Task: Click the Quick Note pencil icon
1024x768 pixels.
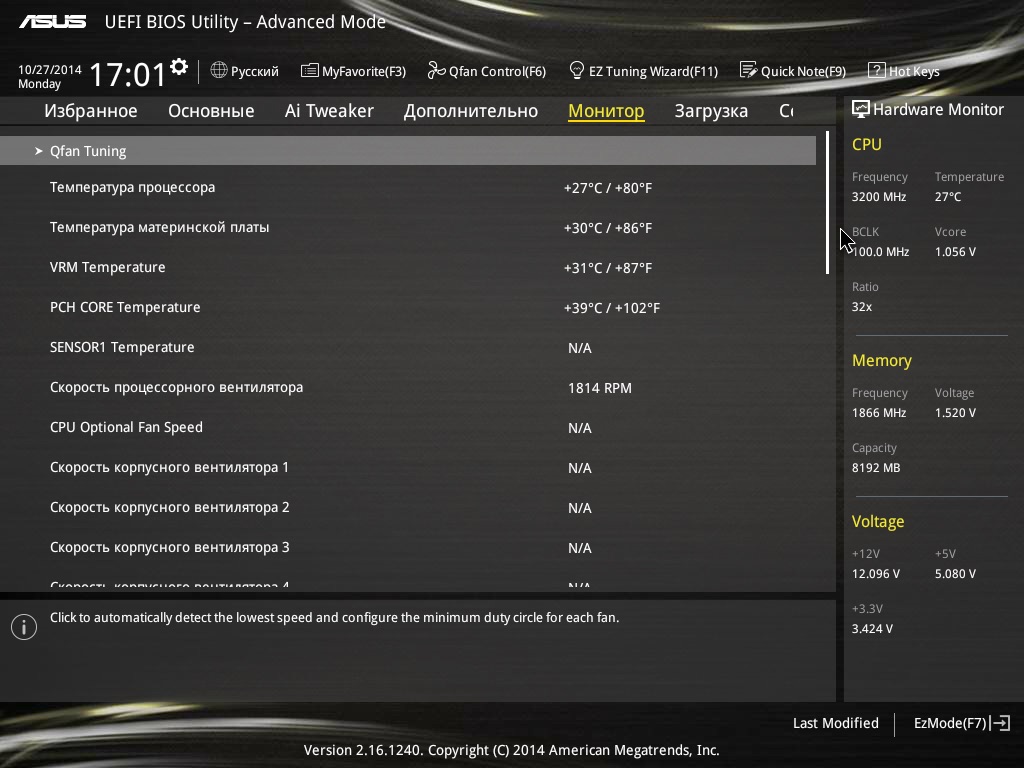Action: pyautogui.click(x=748, y=70)
